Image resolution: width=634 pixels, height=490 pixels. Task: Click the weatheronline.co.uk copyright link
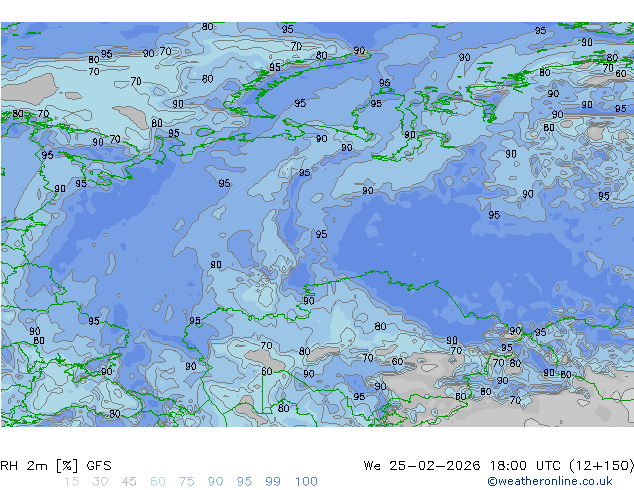(x=550, y=481)
